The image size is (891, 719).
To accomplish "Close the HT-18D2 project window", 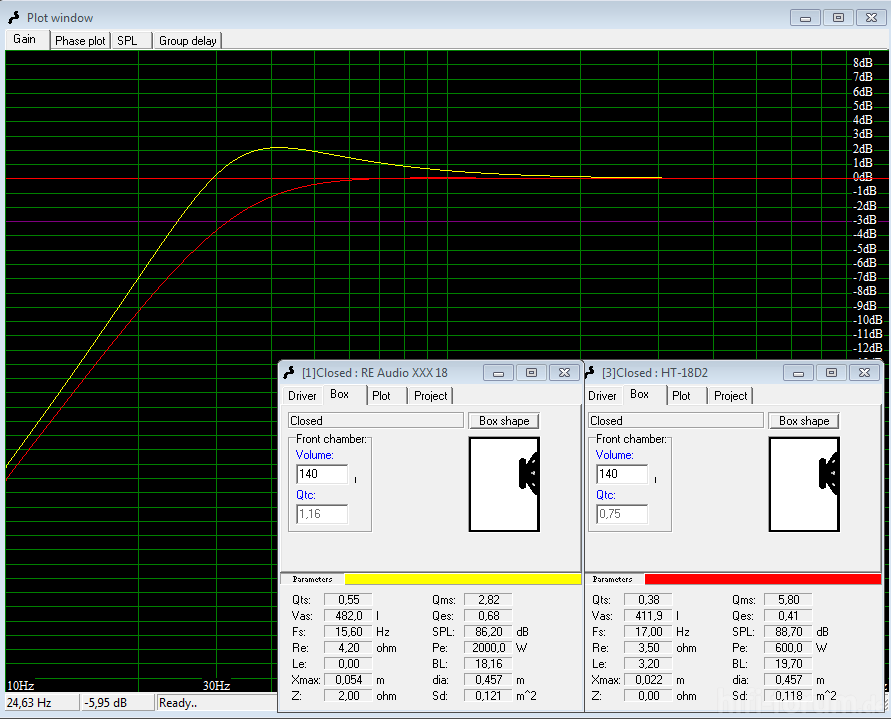I will 863,372.
